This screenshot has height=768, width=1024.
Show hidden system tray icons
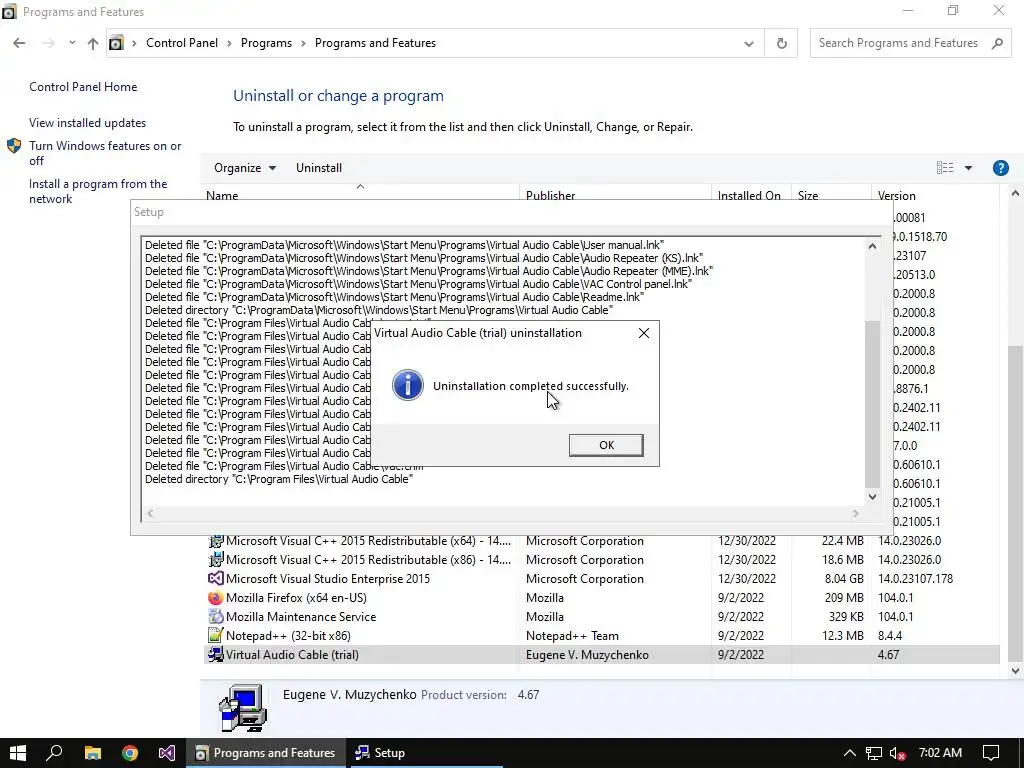849,753
